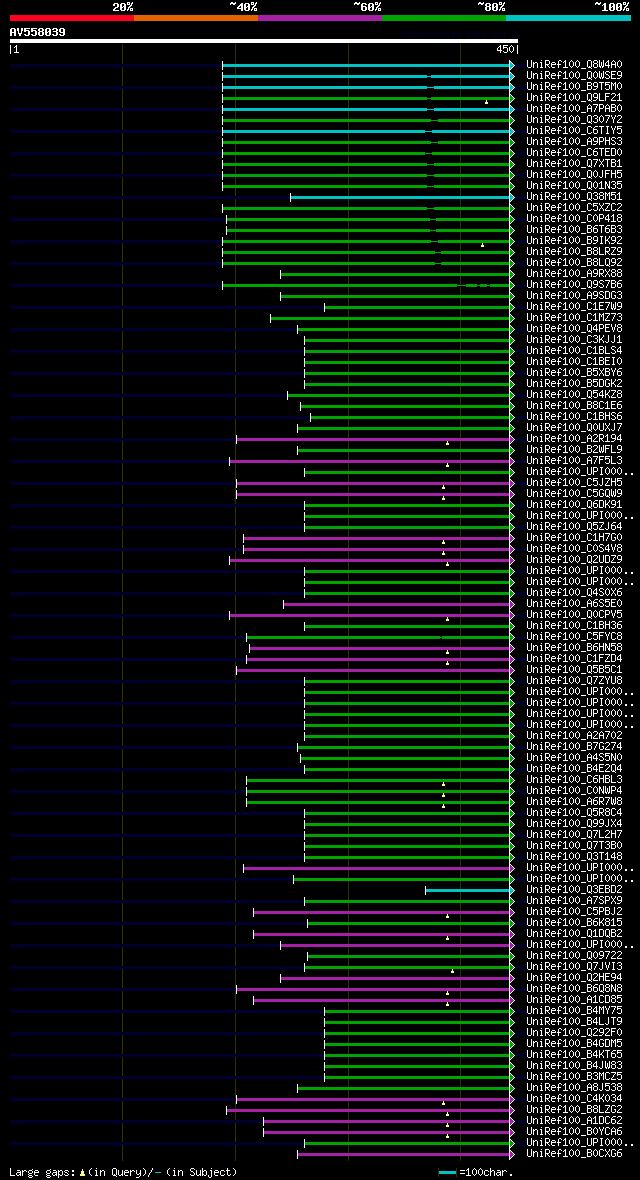Image resolution: width=640 pixels, height=1180 pixels.
Task: Select the UniRef100_Q3EBD2 label
Action: 574,890
